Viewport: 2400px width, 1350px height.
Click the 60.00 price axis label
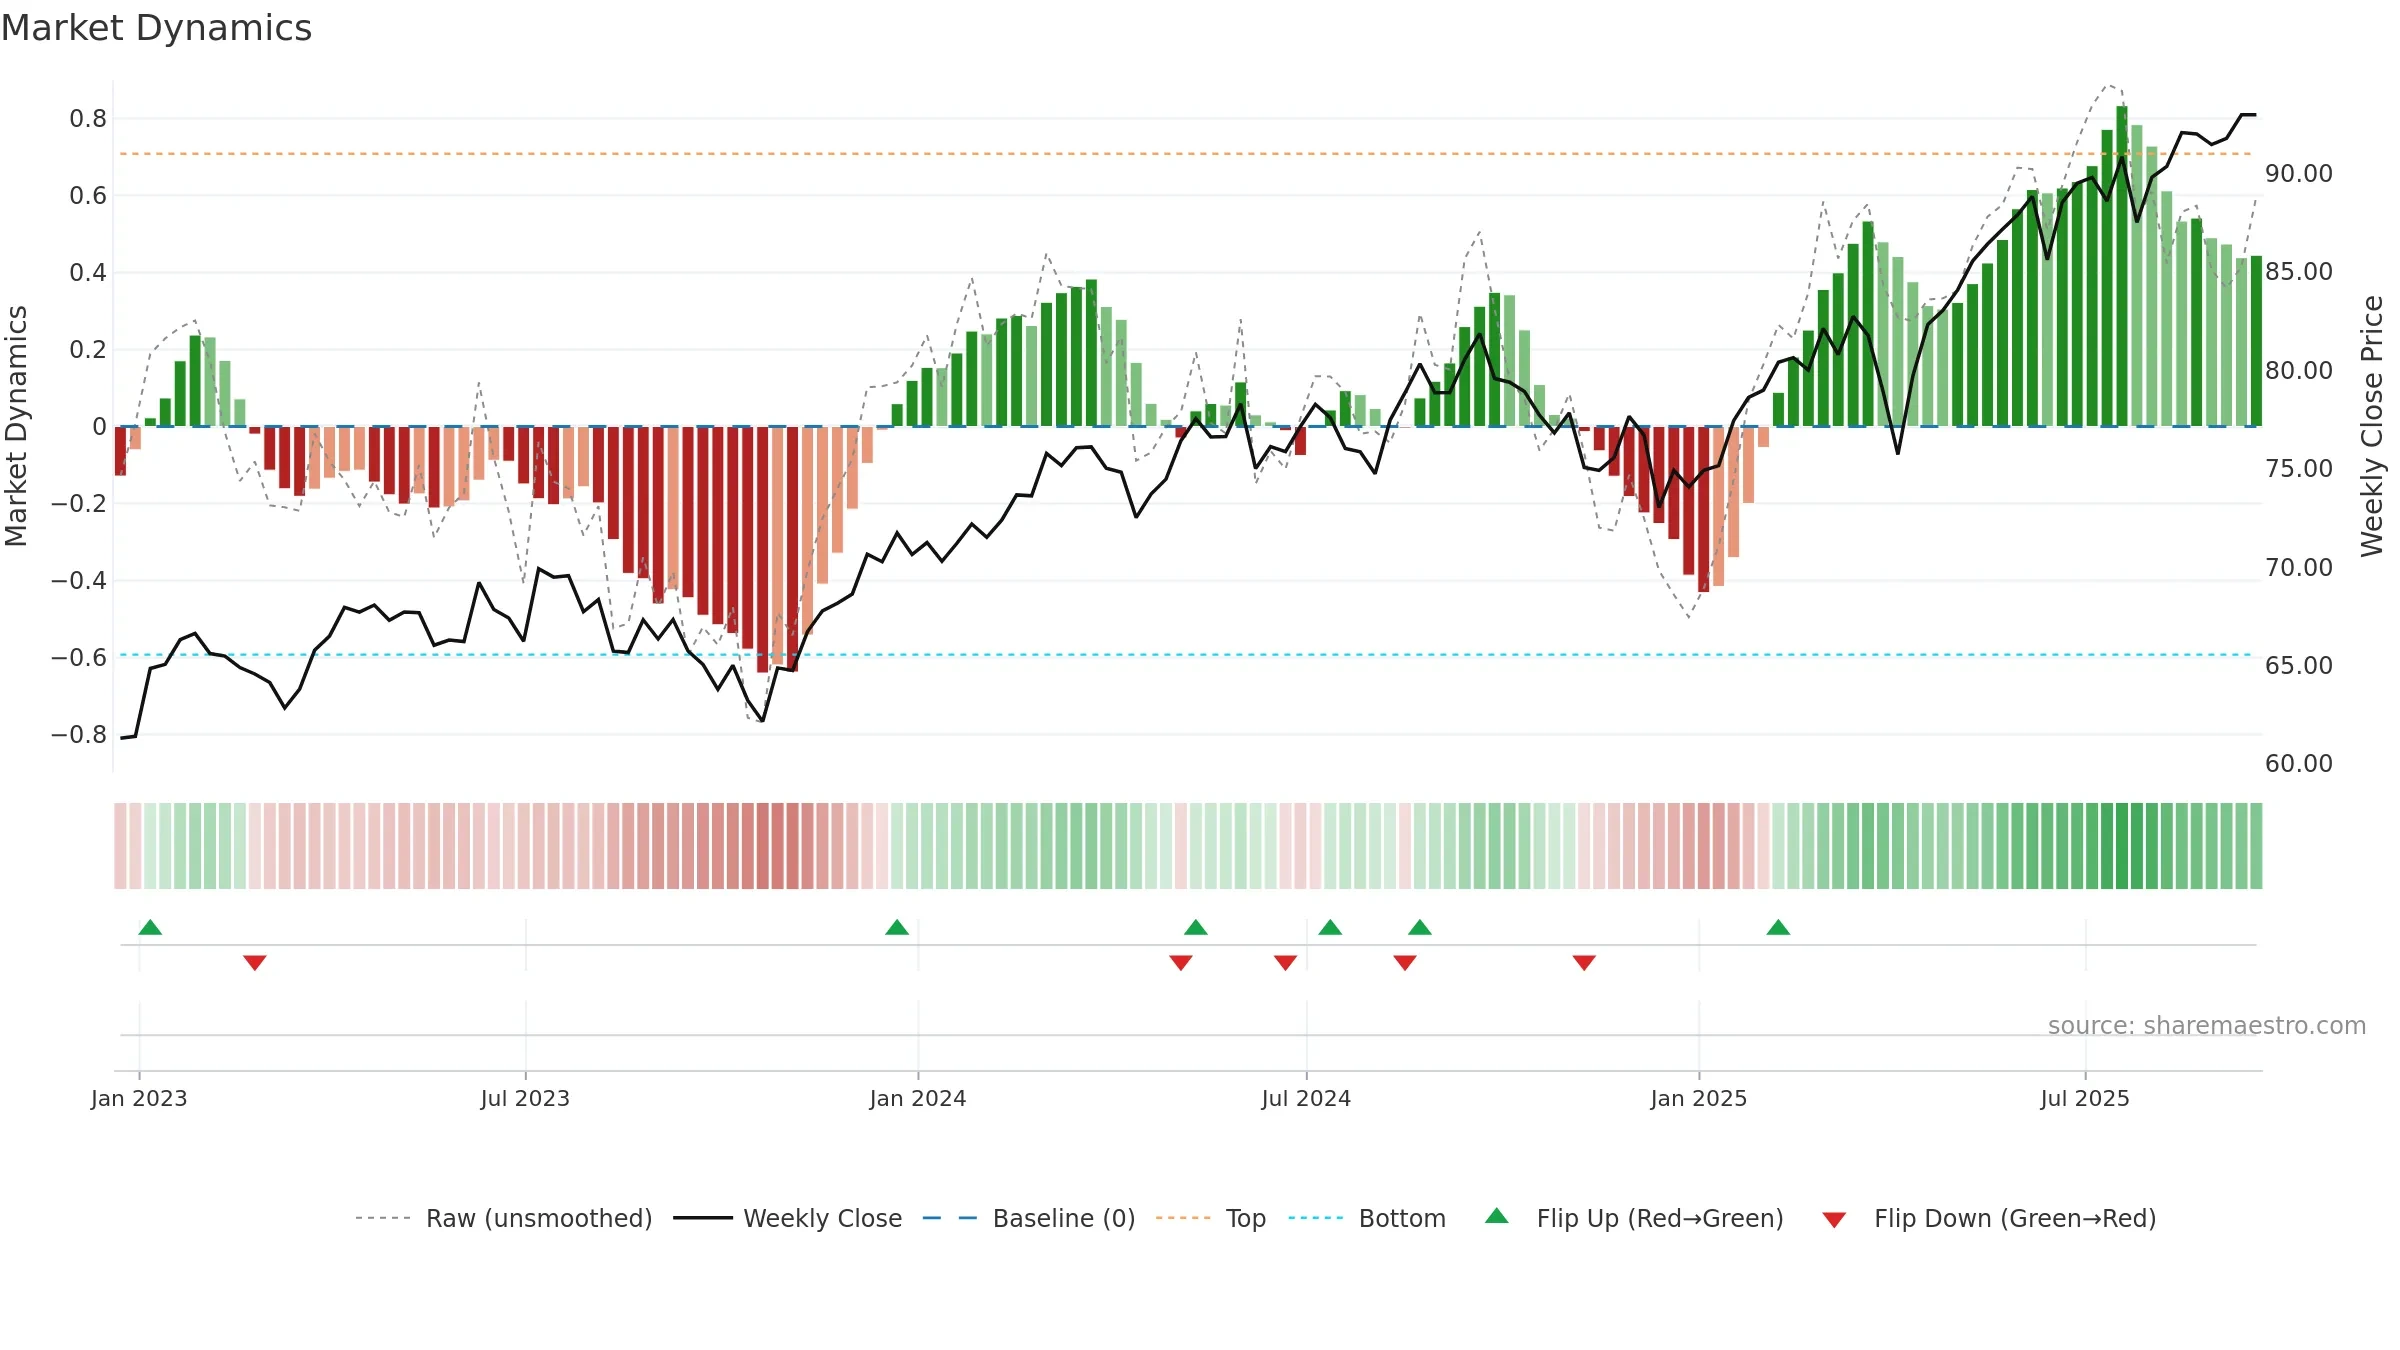pos(2299,763)
